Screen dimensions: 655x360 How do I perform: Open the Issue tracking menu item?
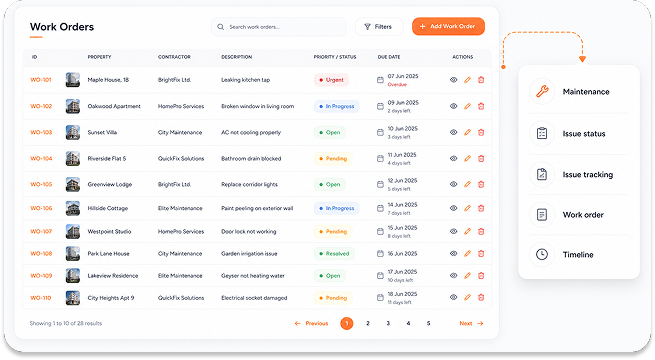click(579, 175)
